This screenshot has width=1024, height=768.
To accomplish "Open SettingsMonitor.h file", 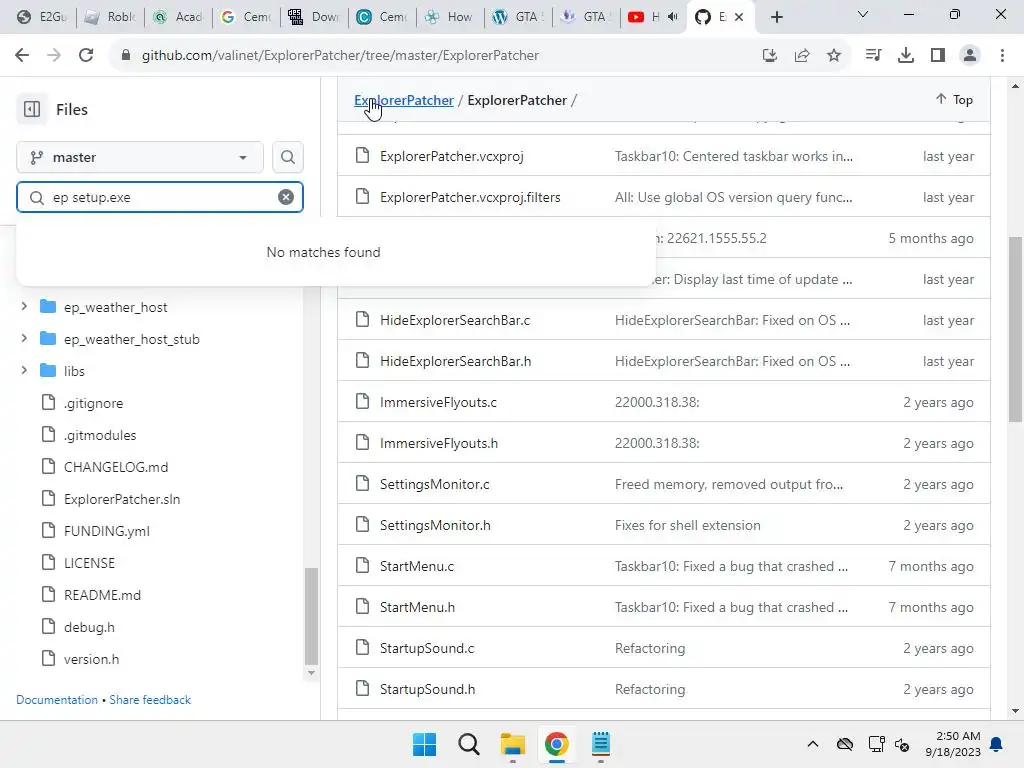I will pyautogui.click(x=436, y=525).
